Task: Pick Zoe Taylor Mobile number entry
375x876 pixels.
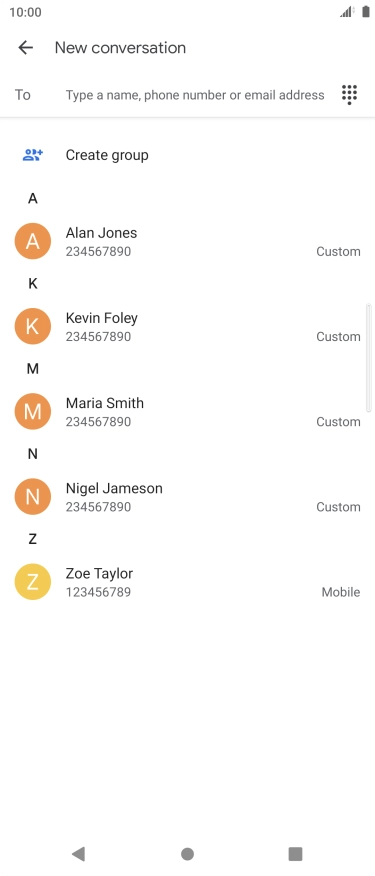Action: click(x=187, y=582)
